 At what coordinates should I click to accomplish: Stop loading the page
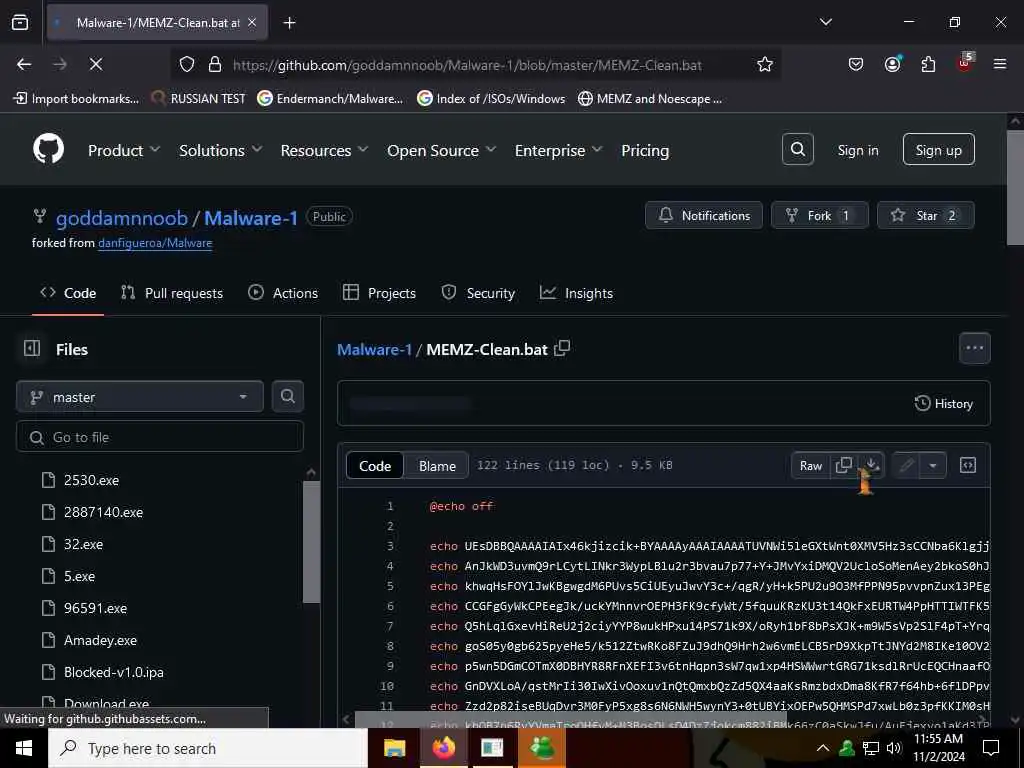point(95,64)
